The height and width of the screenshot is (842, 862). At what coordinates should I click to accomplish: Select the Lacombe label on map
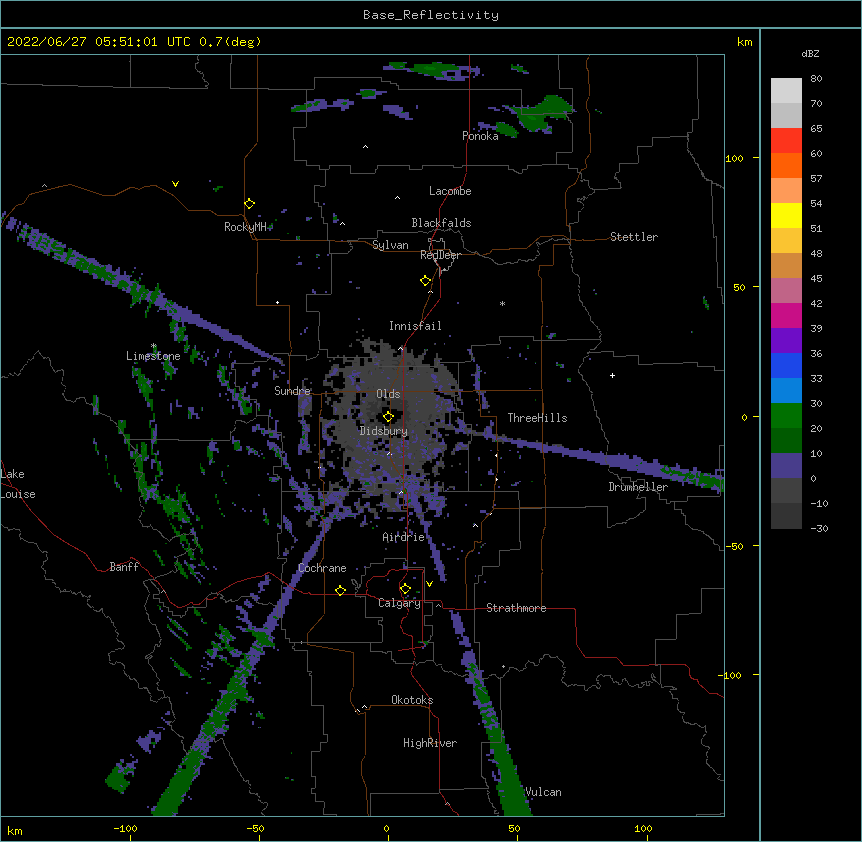coord(450,191)
